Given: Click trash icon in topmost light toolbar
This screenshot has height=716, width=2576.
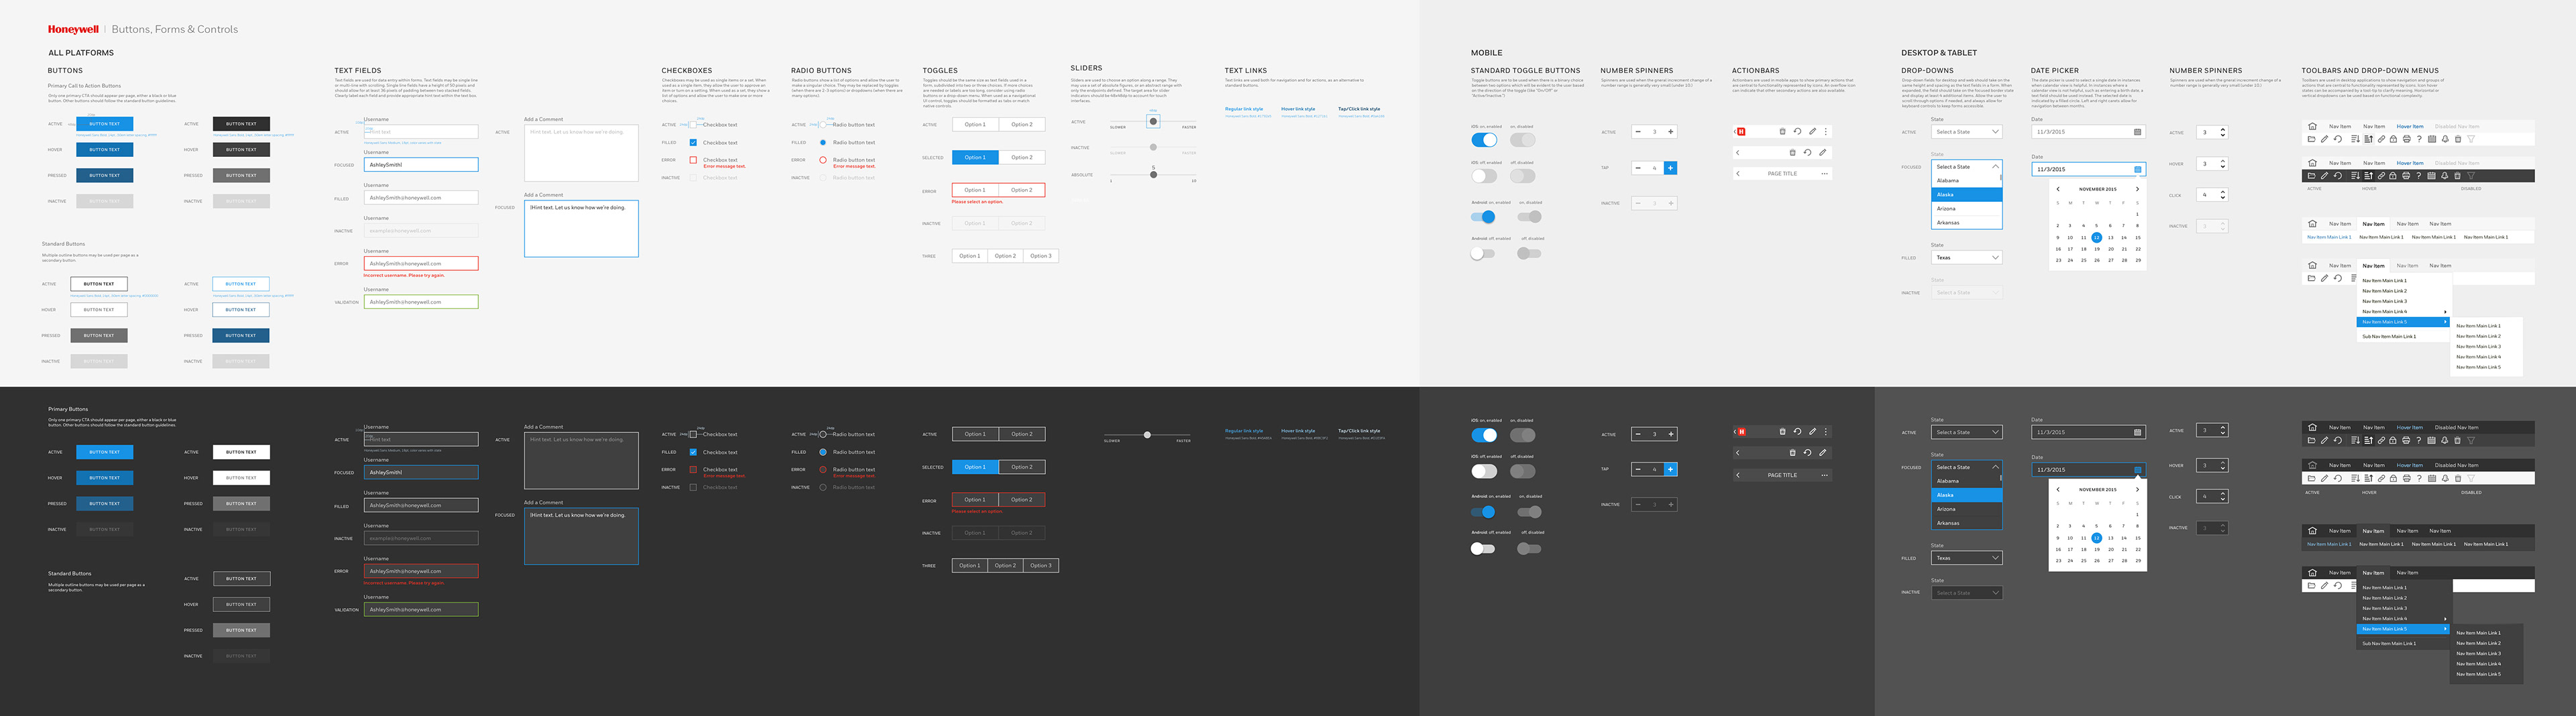Looking at the screenshot, I should [x=2458, y=139].
